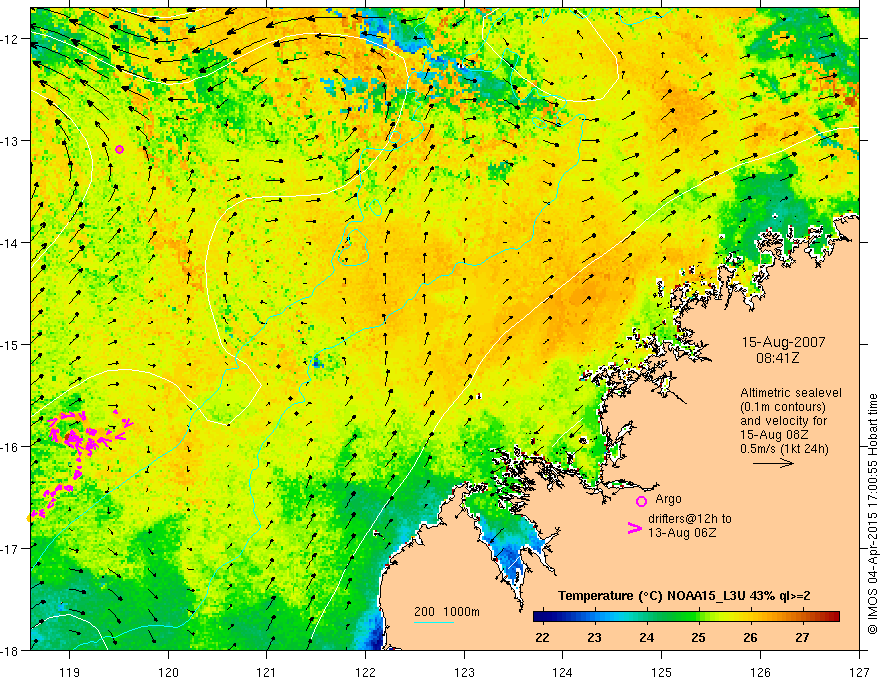Click the latitude axis label -13
This screenshot has width=880, height=680.
point(11,141)
